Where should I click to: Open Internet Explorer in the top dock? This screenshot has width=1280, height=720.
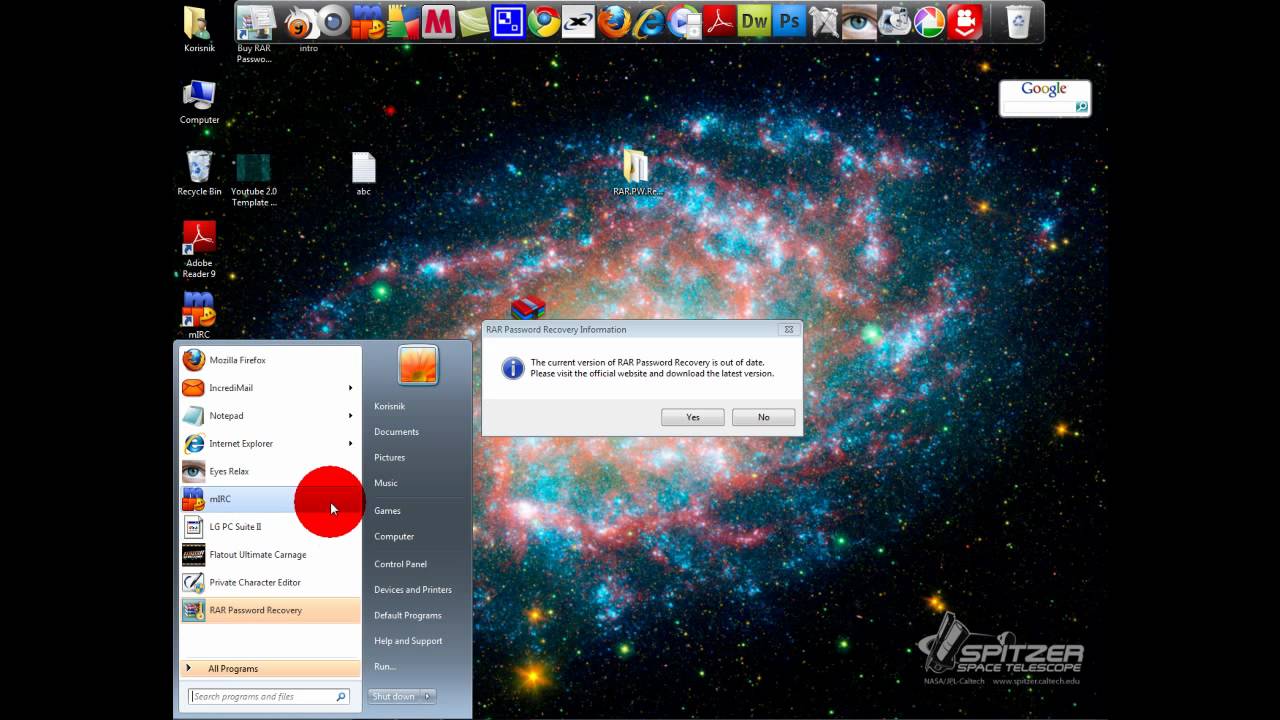point(650,21)
